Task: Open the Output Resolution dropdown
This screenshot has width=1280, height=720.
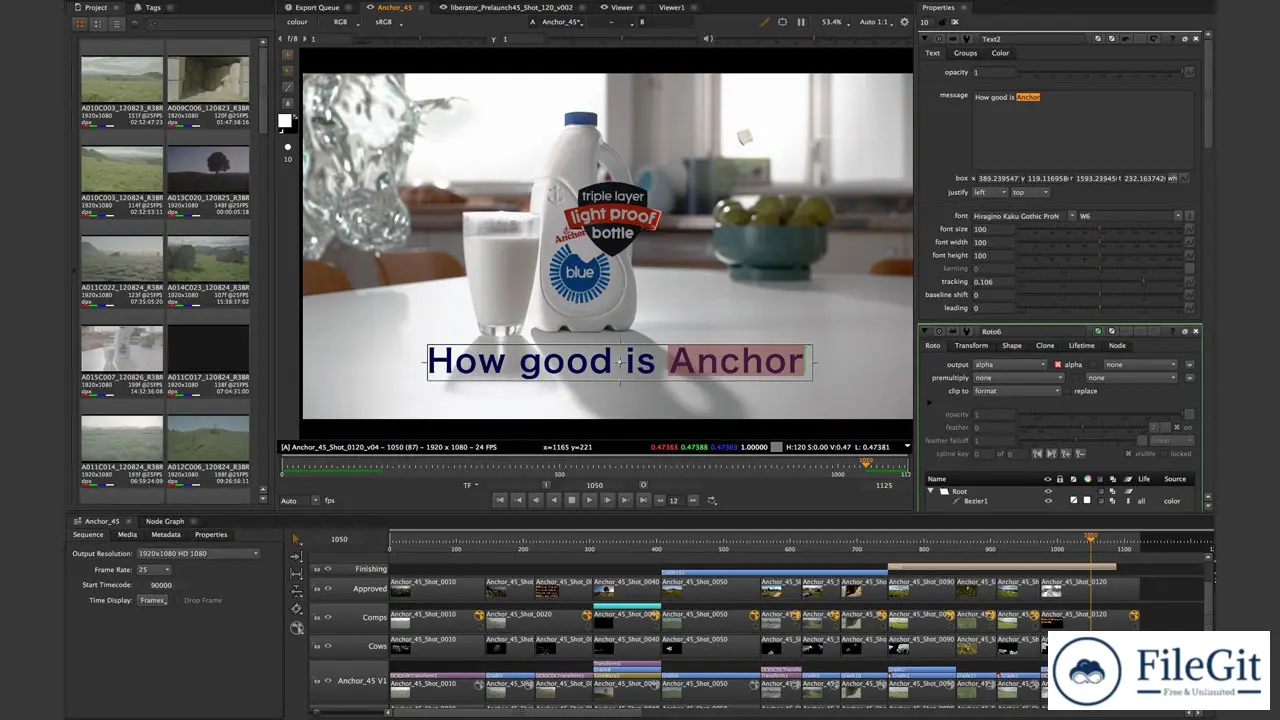Action: point(198,553)
